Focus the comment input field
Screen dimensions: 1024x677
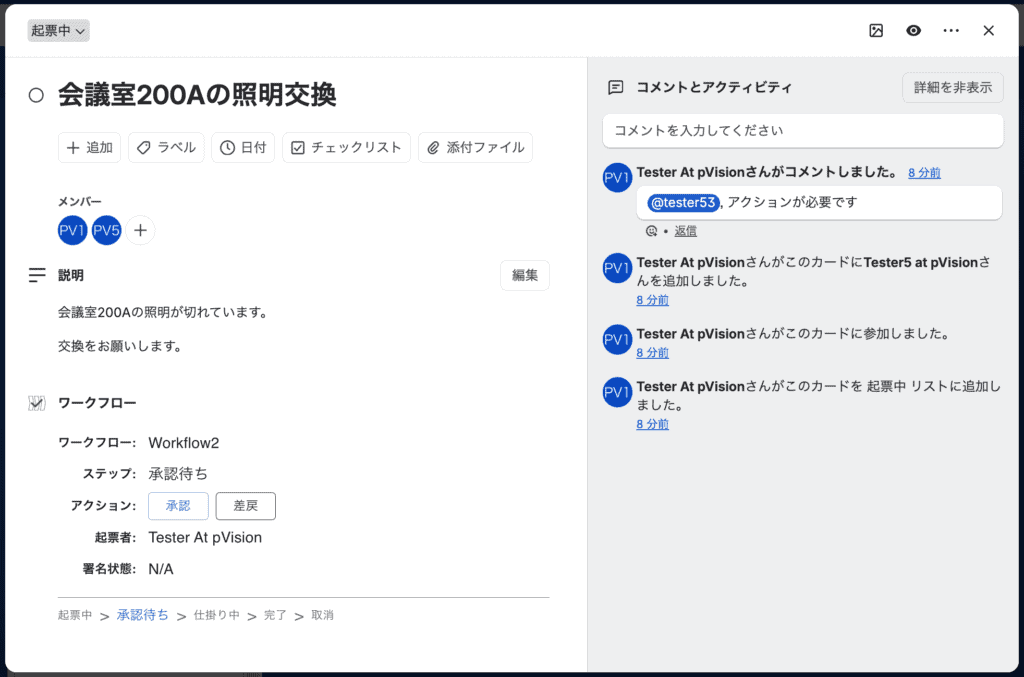803,131
